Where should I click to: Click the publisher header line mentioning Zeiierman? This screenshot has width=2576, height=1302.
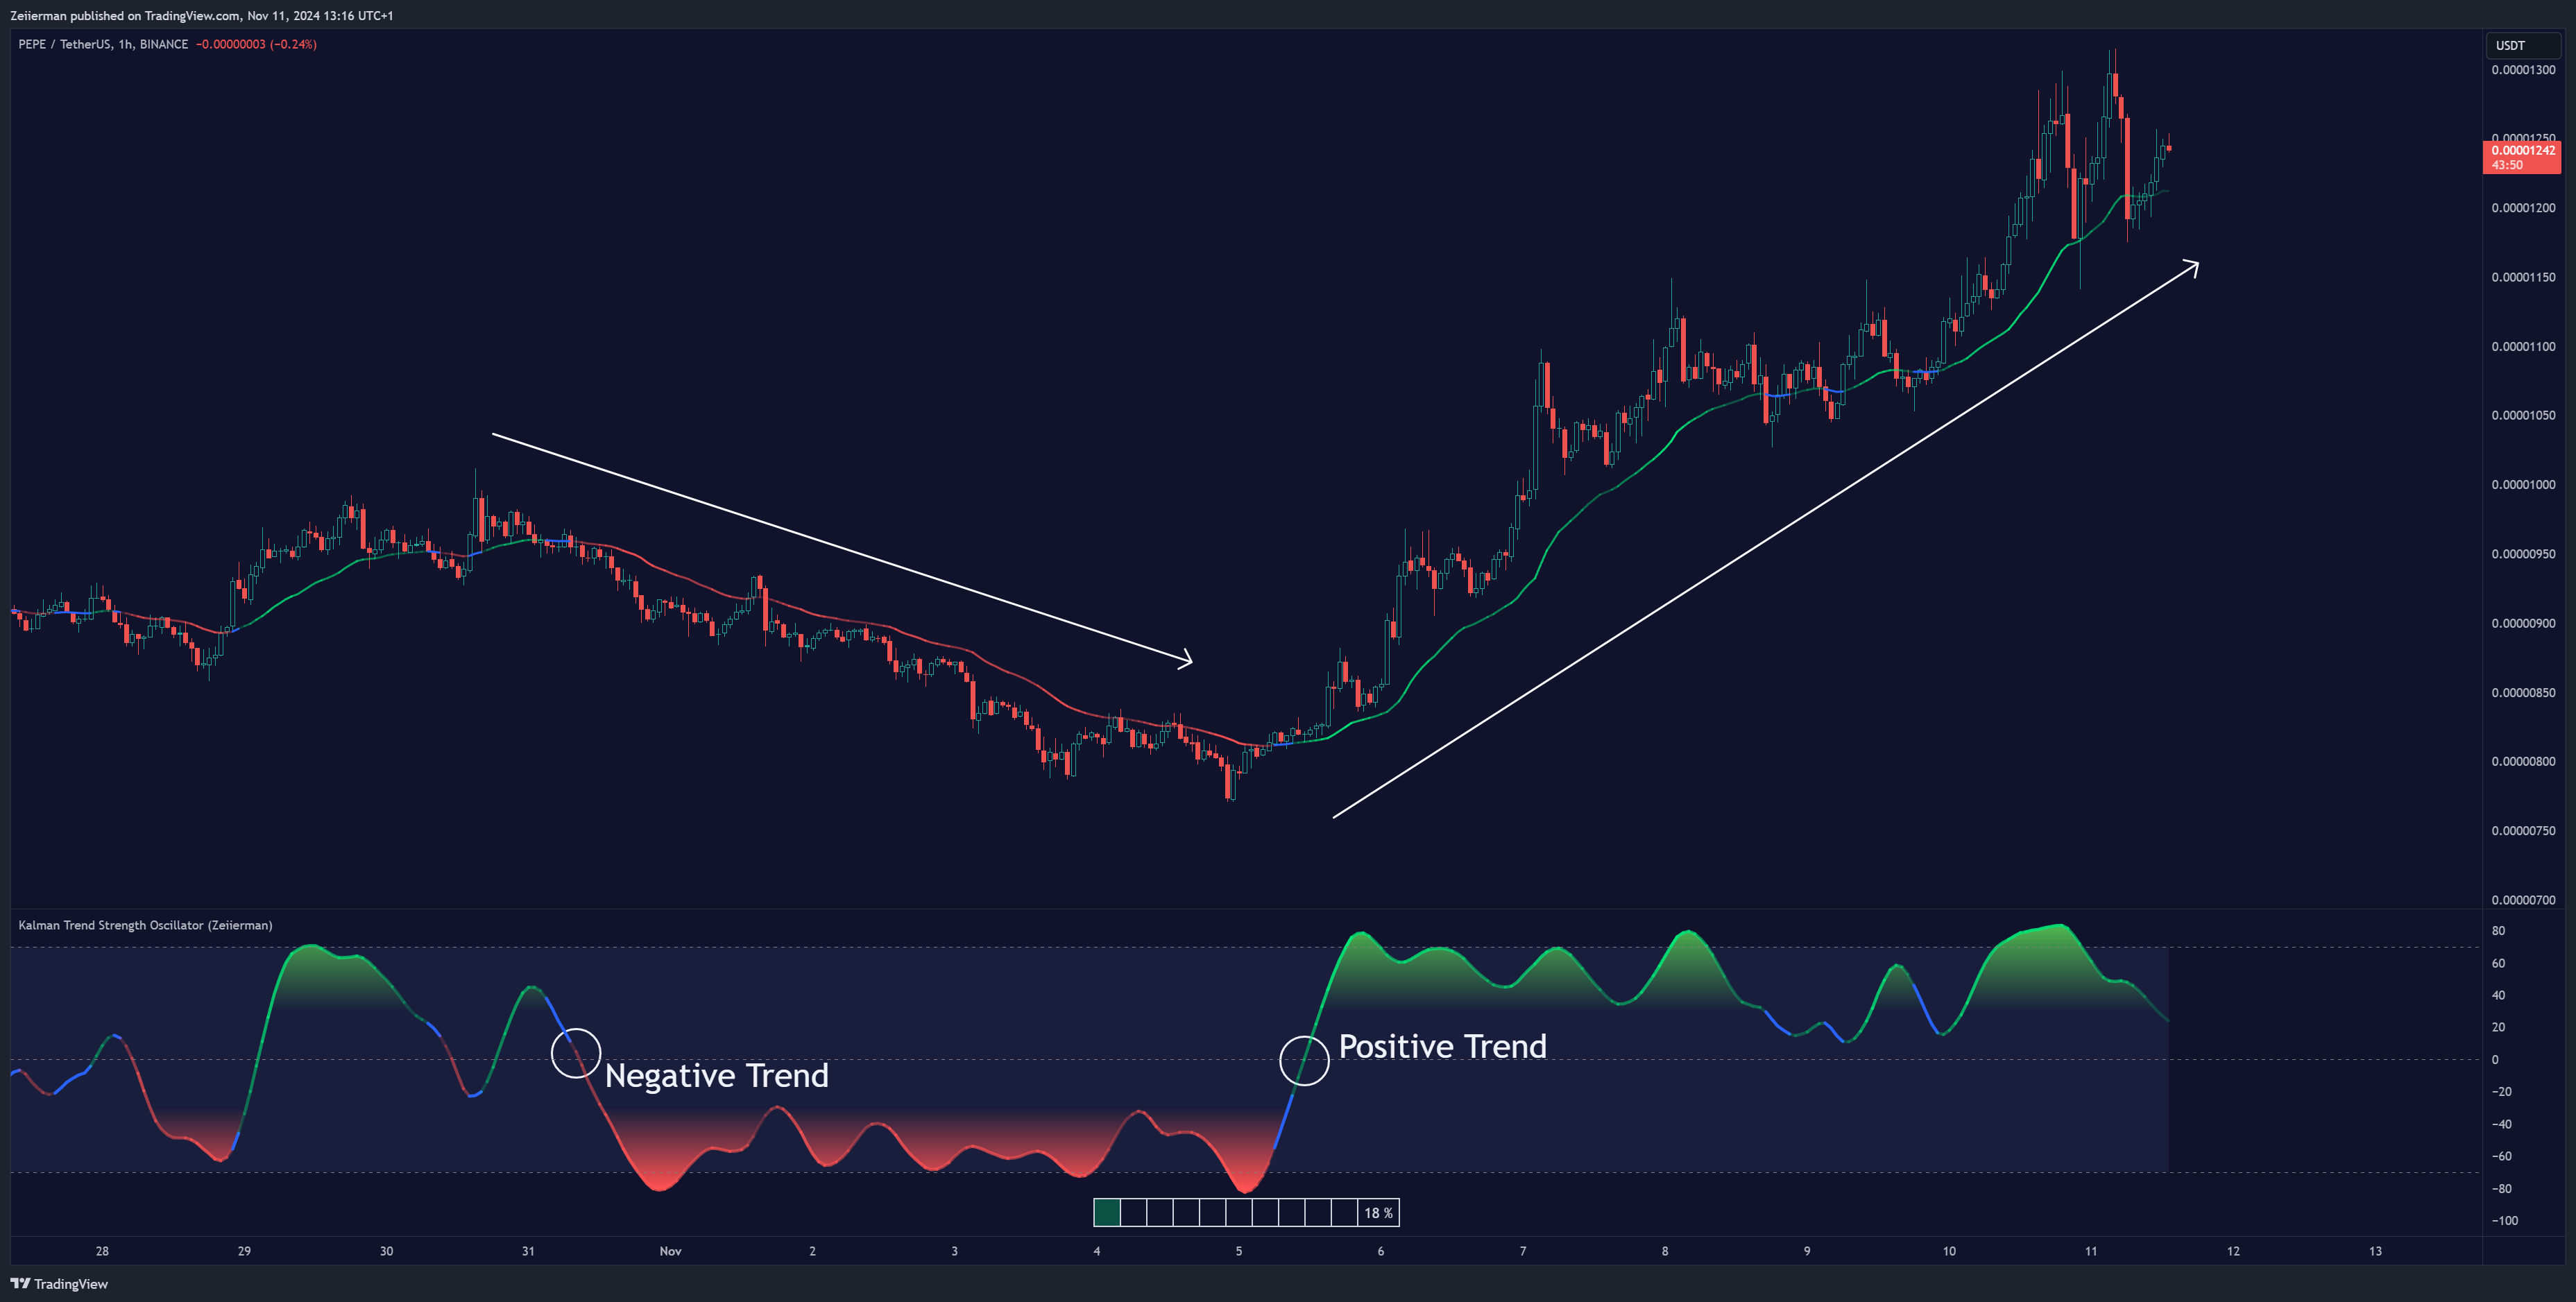[x=201, y=15]
